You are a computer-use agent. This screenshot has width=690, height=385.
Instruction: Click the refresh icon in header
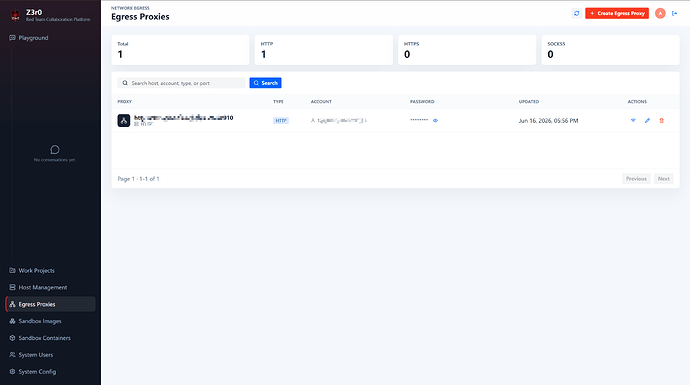[576, 14]
